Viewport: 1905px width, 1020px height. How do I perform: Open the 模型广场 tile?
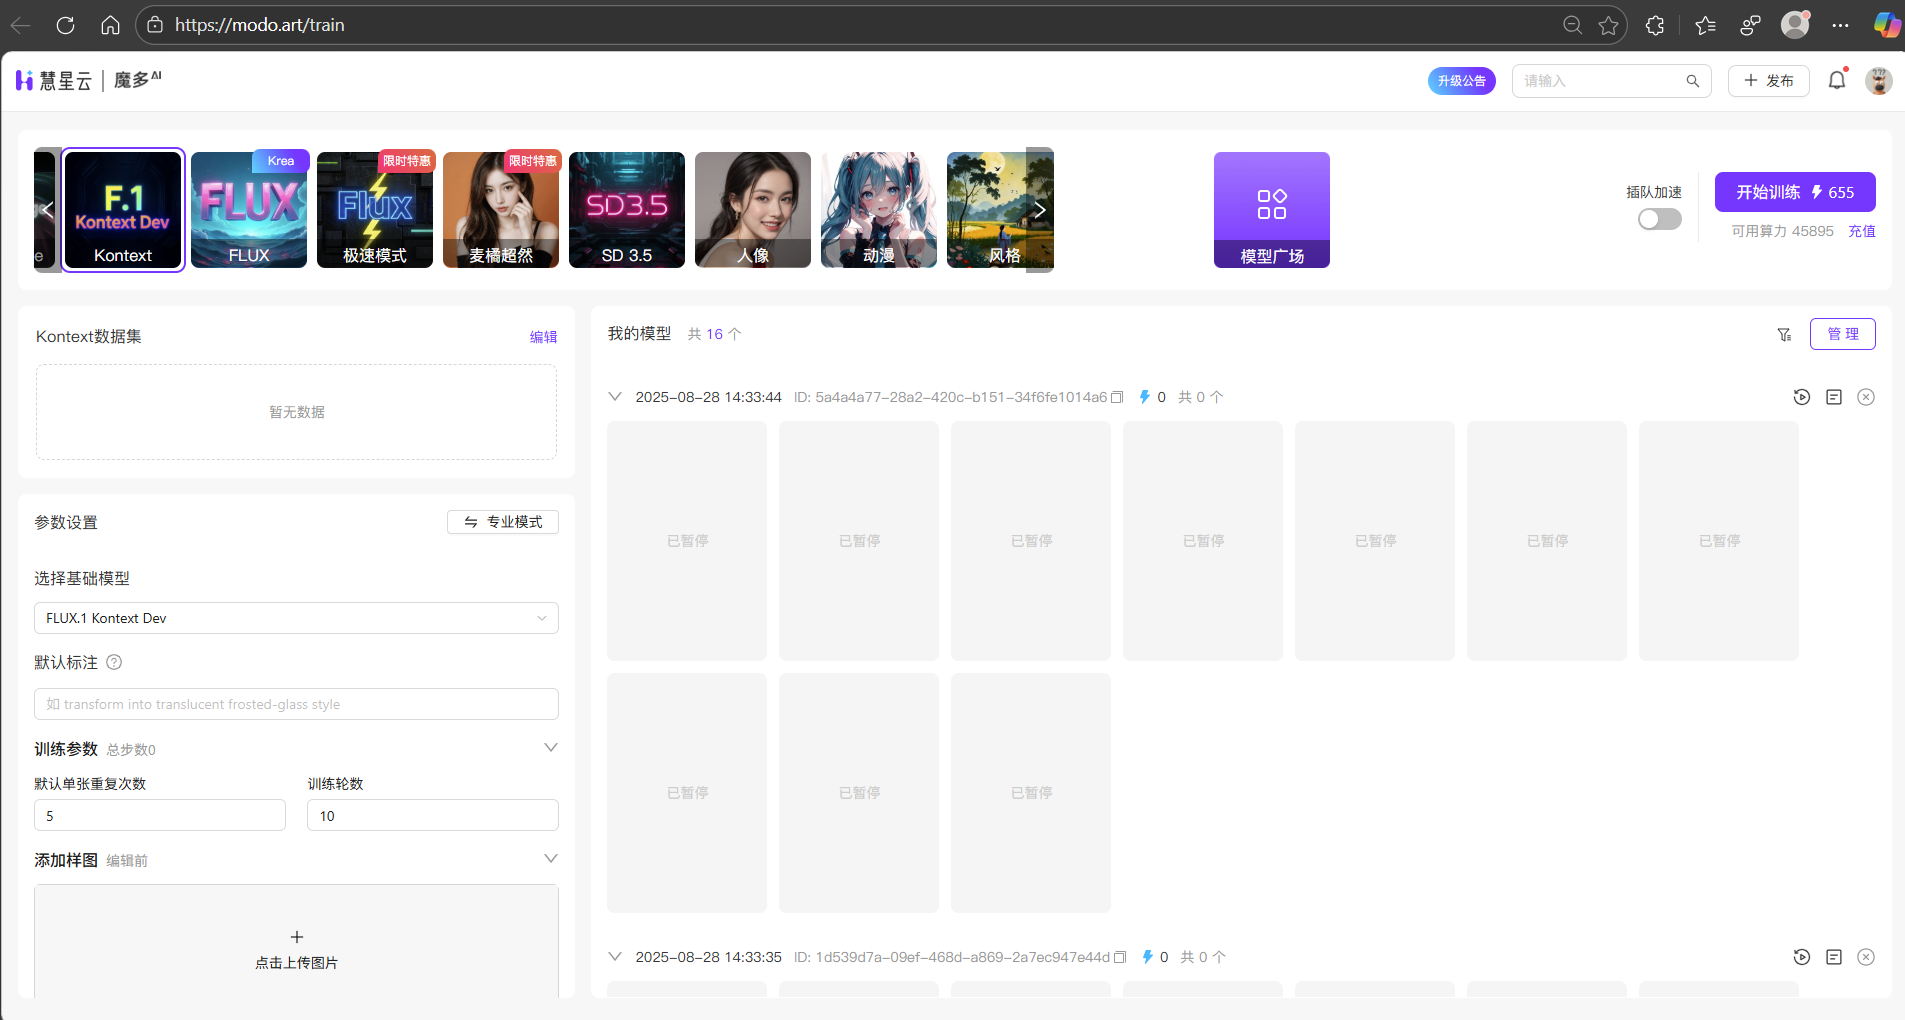point(1272,210)
